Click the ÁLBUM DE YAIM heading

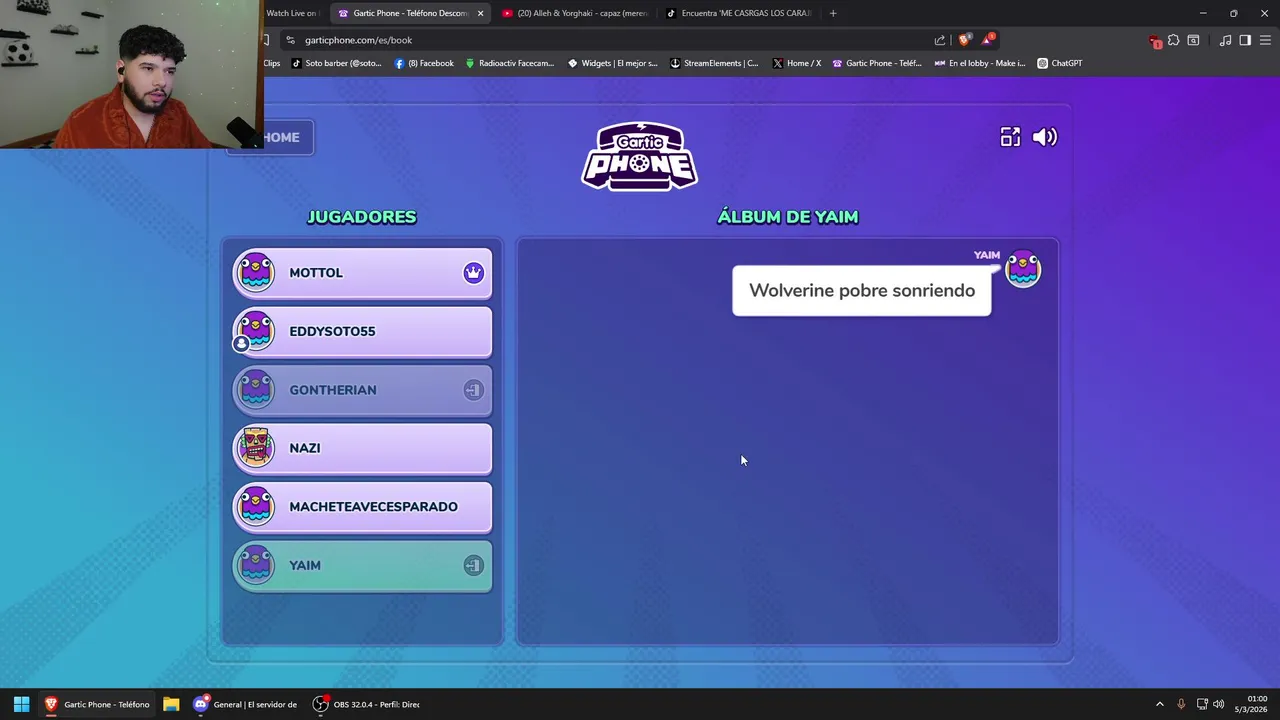click(x=787, y=216)
